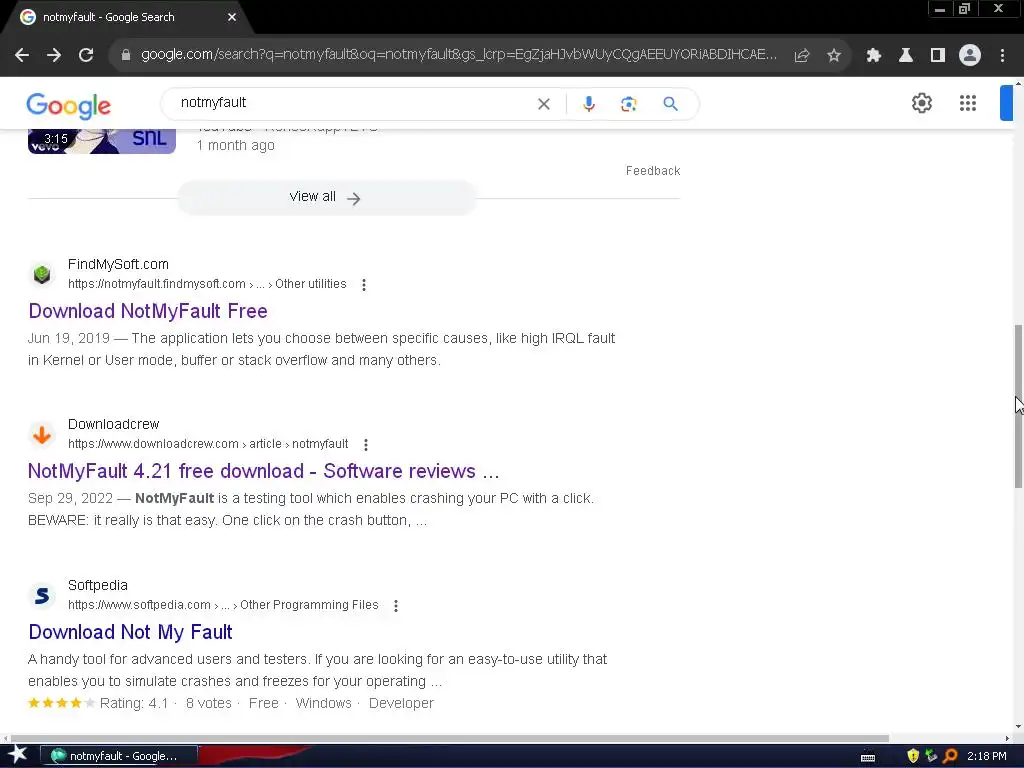Open the Chrome profile avatar
Viewport: 1024px width, 768px height.
click(970, 55)
